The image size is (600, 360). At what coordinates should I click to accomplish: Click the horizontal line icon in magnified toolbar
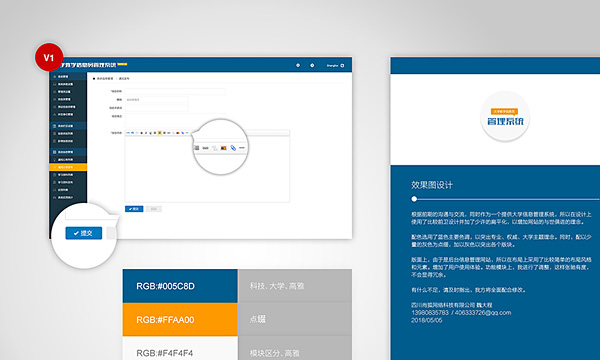242,148
